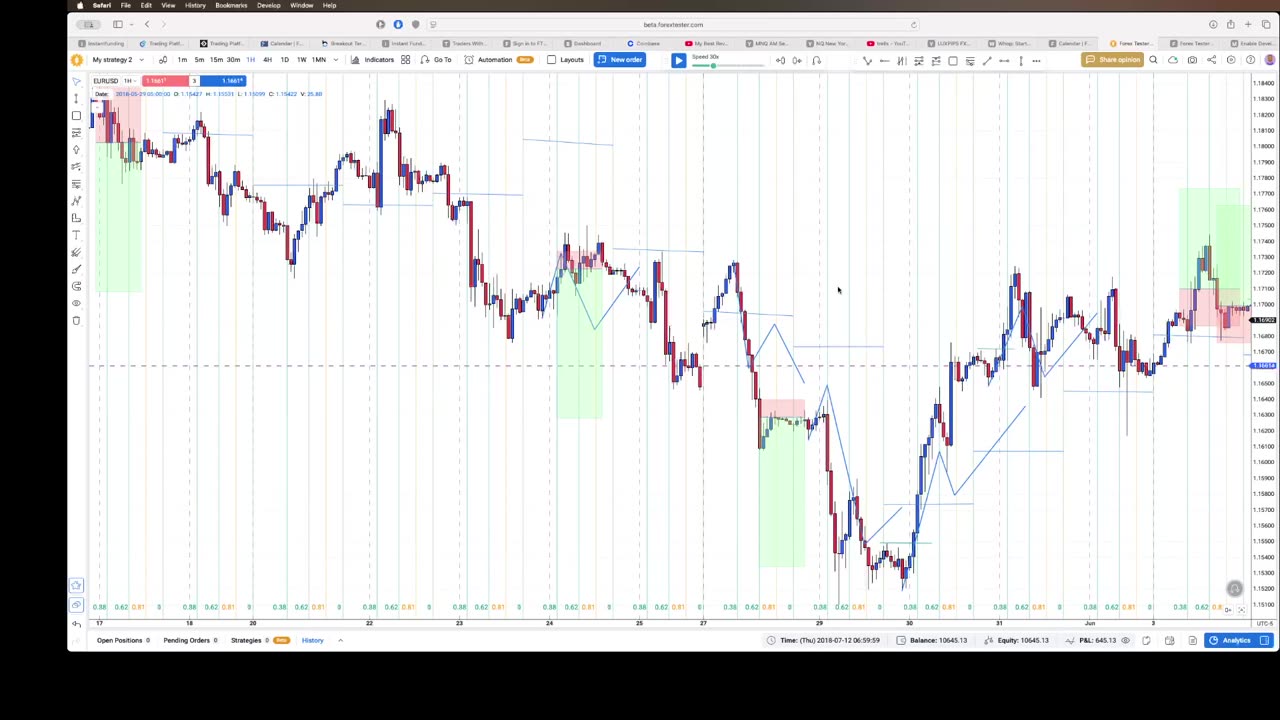Click the share icon in top toolbar
Viewport: 1280px width, 720px height.
pyautogui.click(x=1212, y=60)
